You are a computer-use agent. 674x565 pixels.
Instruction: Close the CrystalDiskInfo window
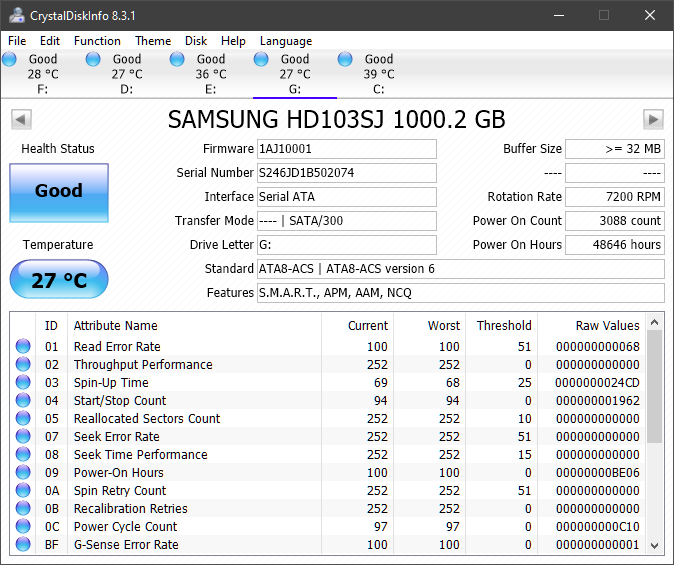click(x=650, y=15)
